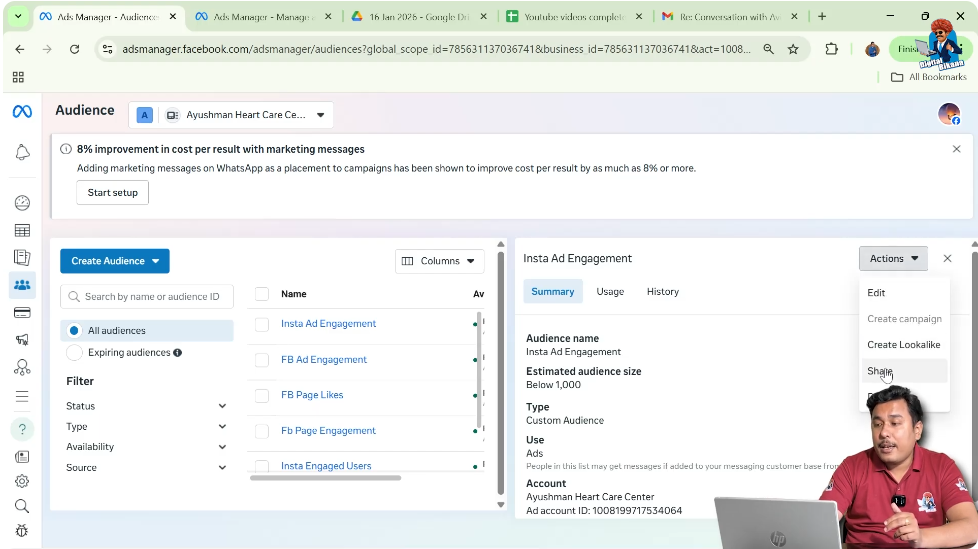Select the Expiring audiences radio button

click(74, 353)
